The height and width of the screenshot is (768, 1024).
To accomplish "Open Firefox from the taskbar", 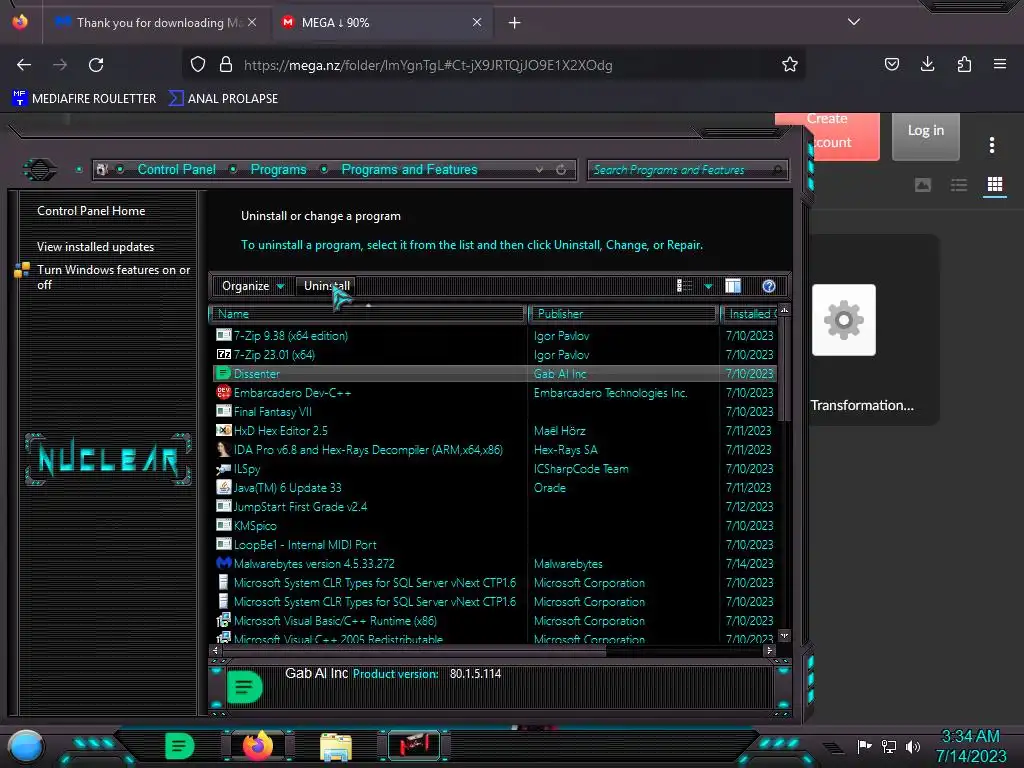I will (257, 746).
